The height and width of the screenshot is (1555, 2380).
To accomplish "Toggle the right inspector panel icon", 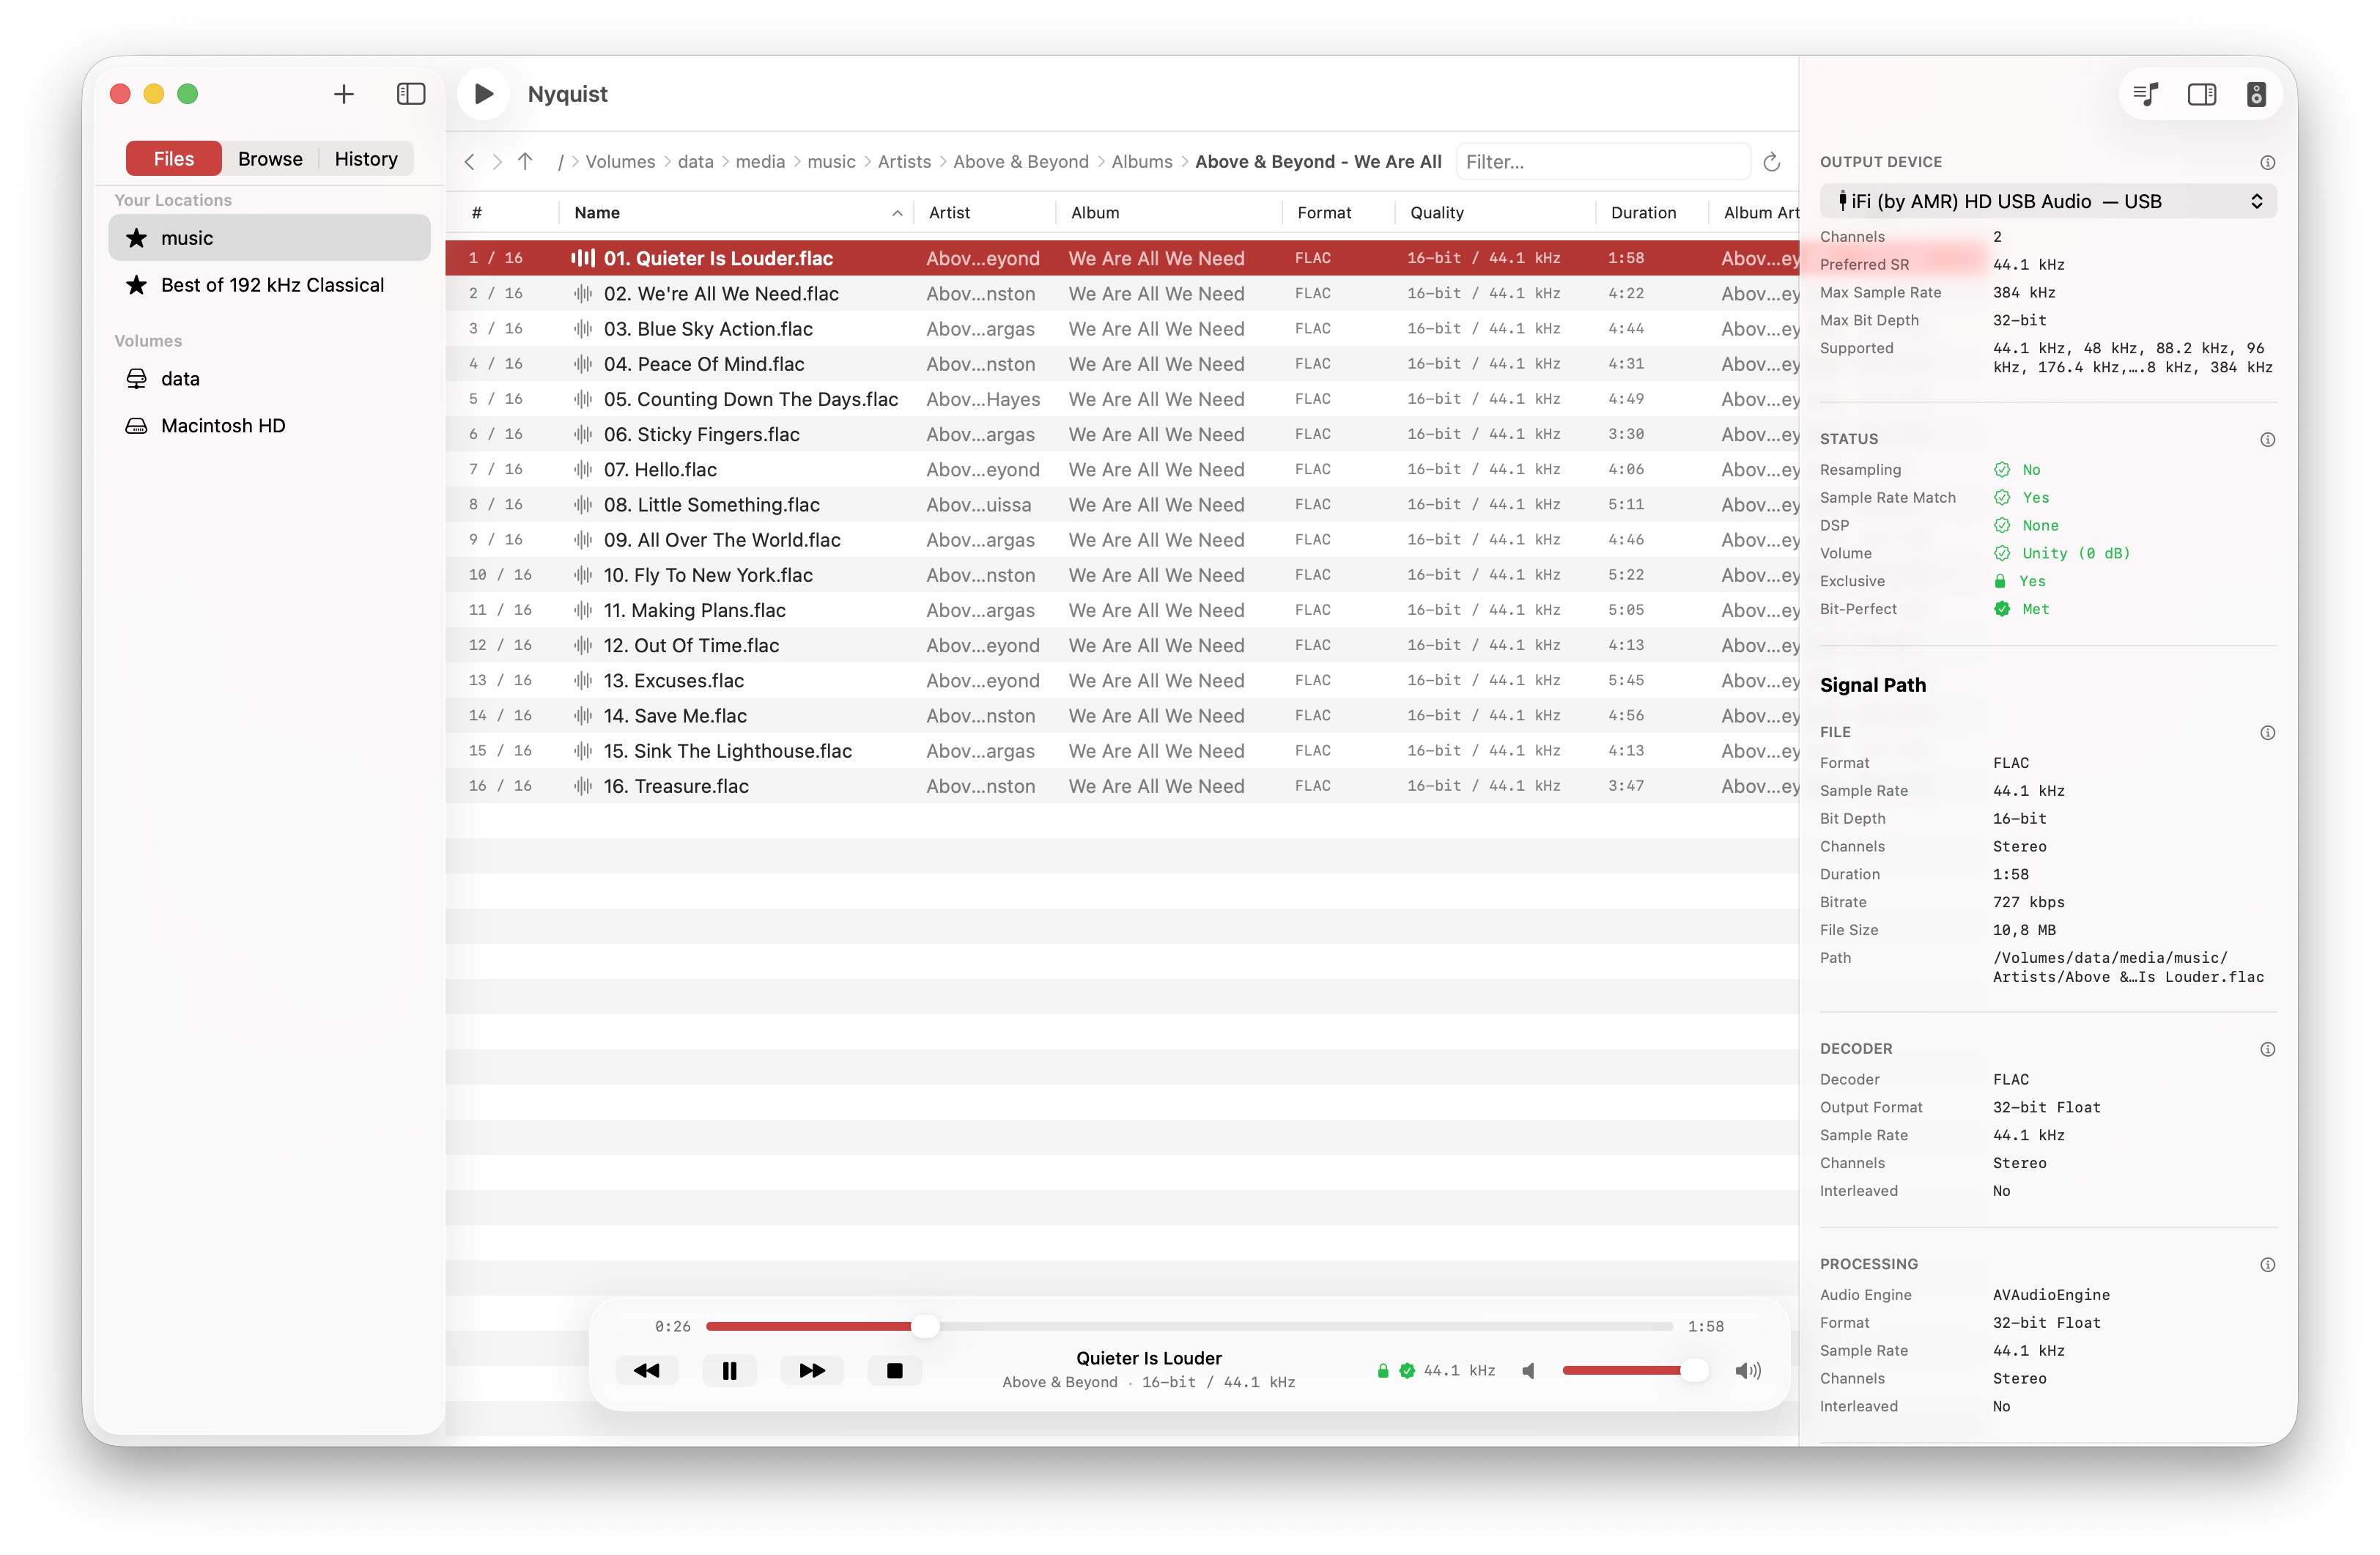I will point(2201,94).
